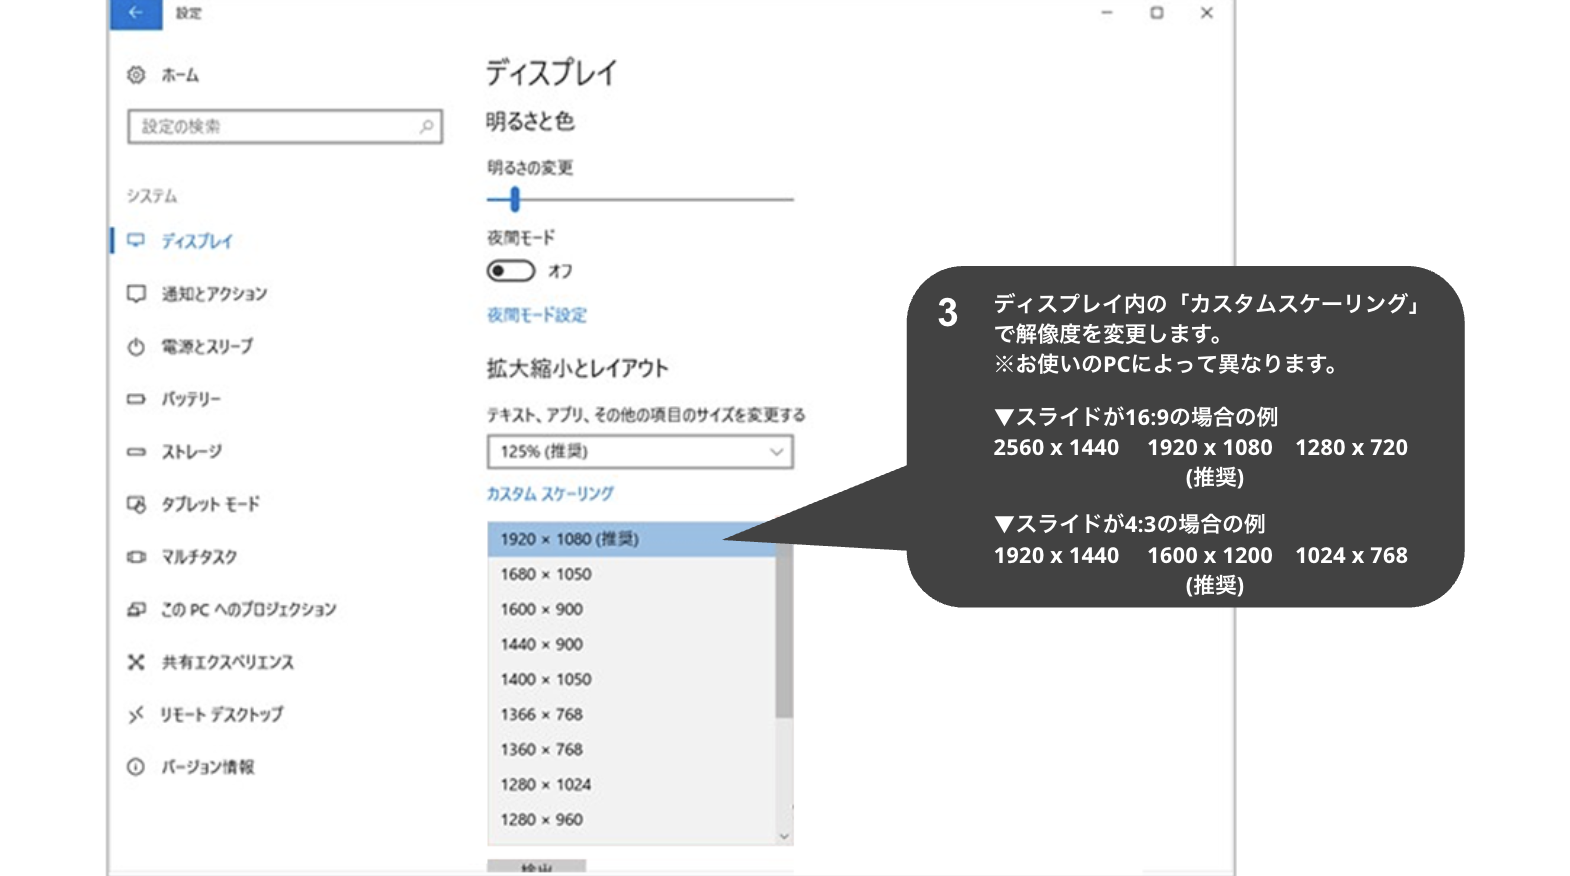Click the resolution list scrollbar thumb

click(784, 630)
